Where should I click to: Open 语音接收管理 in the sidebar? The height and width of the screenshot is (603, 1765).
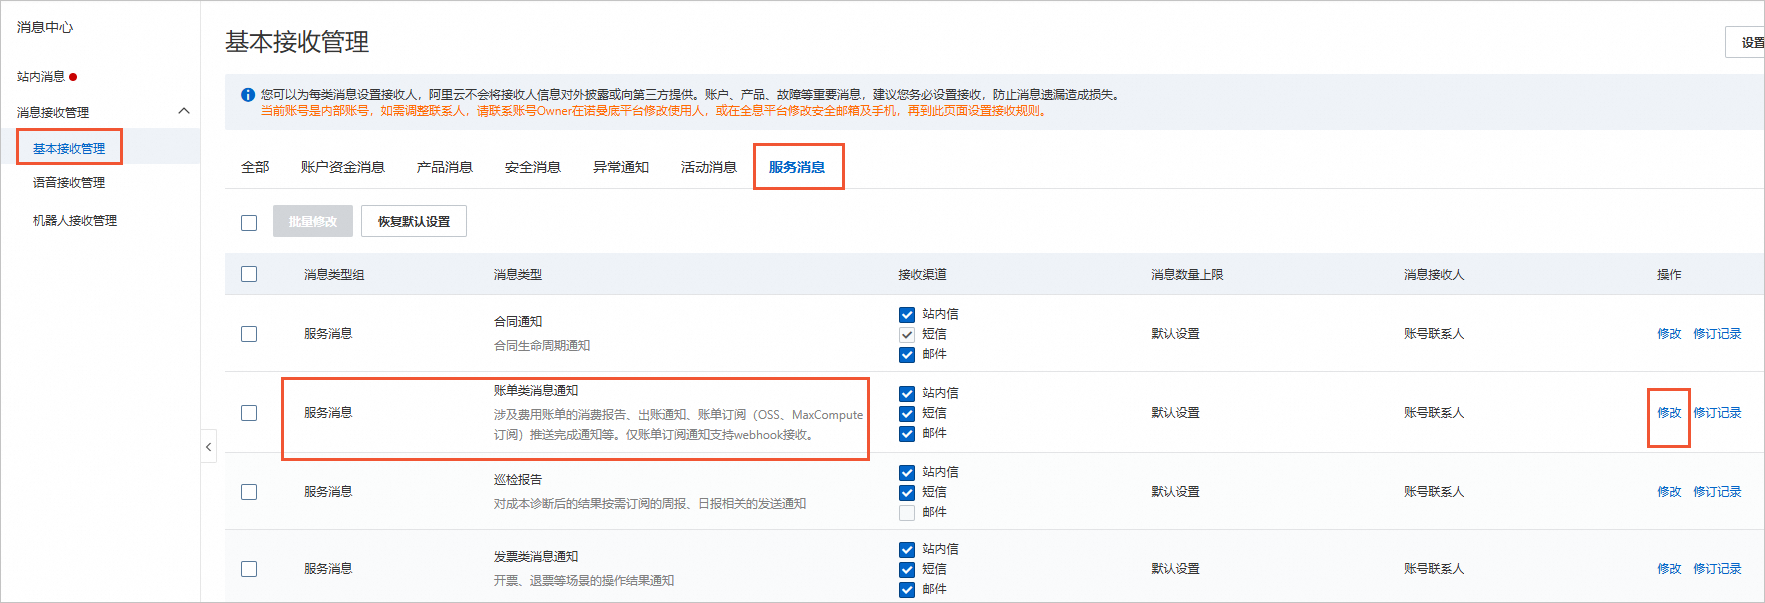point(69,183)
